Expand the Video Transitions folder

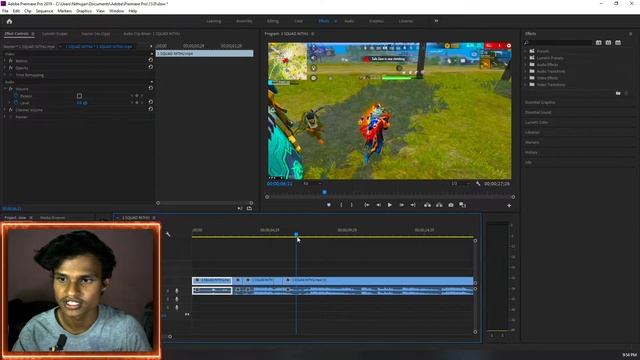(526, 84)
